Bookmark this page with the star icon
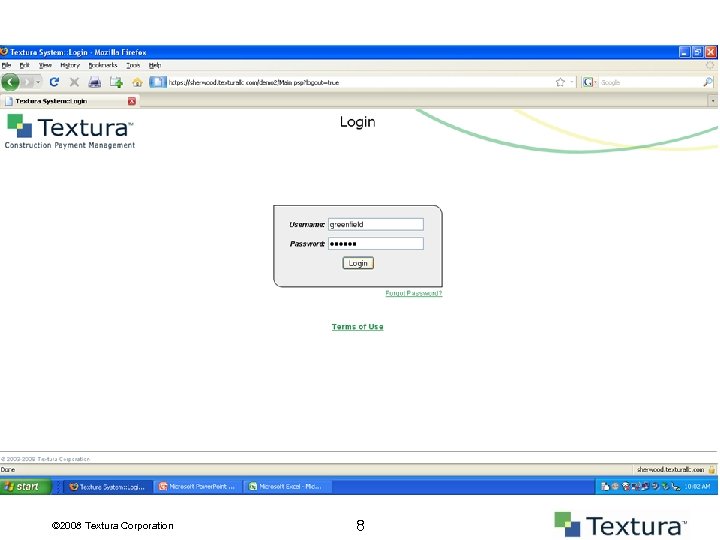Image resolution: width=720 pixels, height=540 pixels. coord(560,82)
